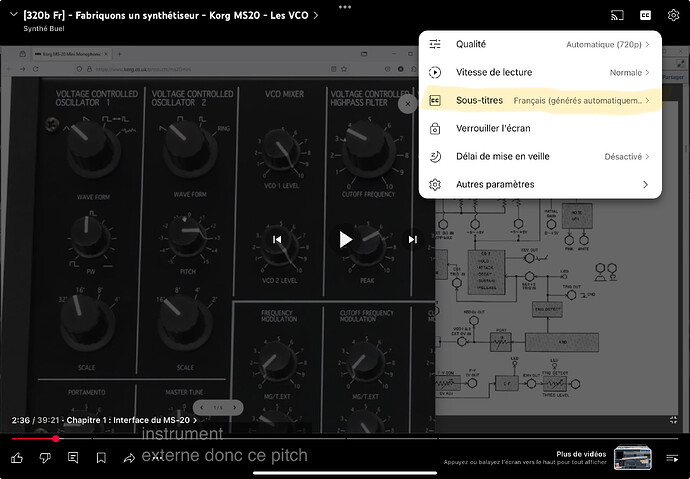Open the video title details chevron
This screenshot has height=479, width=690.
tap(316, 15)
